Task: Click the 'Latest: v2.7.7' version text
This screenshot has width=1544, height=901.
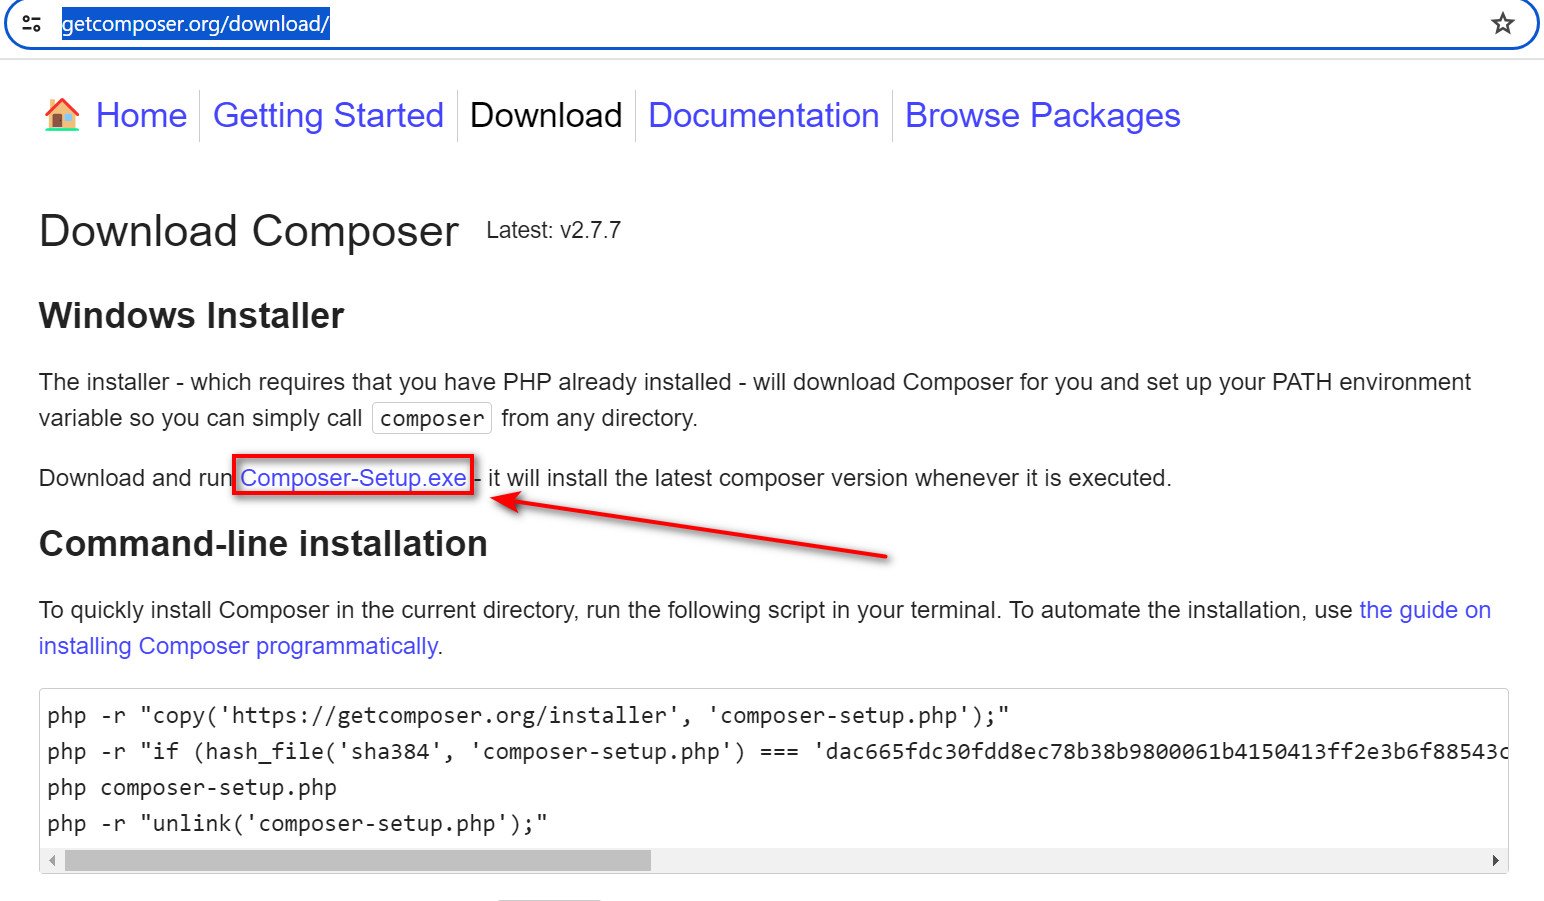Action: pos(553,230)
